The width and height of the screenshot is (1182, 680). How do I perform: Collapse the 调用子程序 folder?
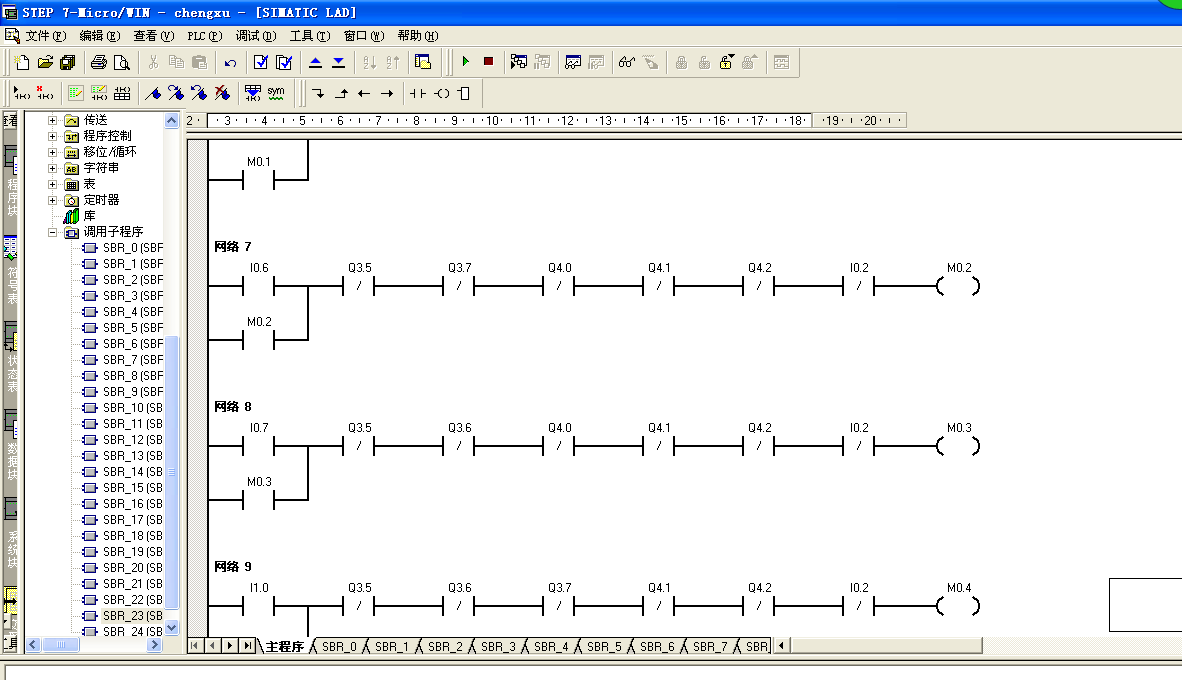coord(53,232)
